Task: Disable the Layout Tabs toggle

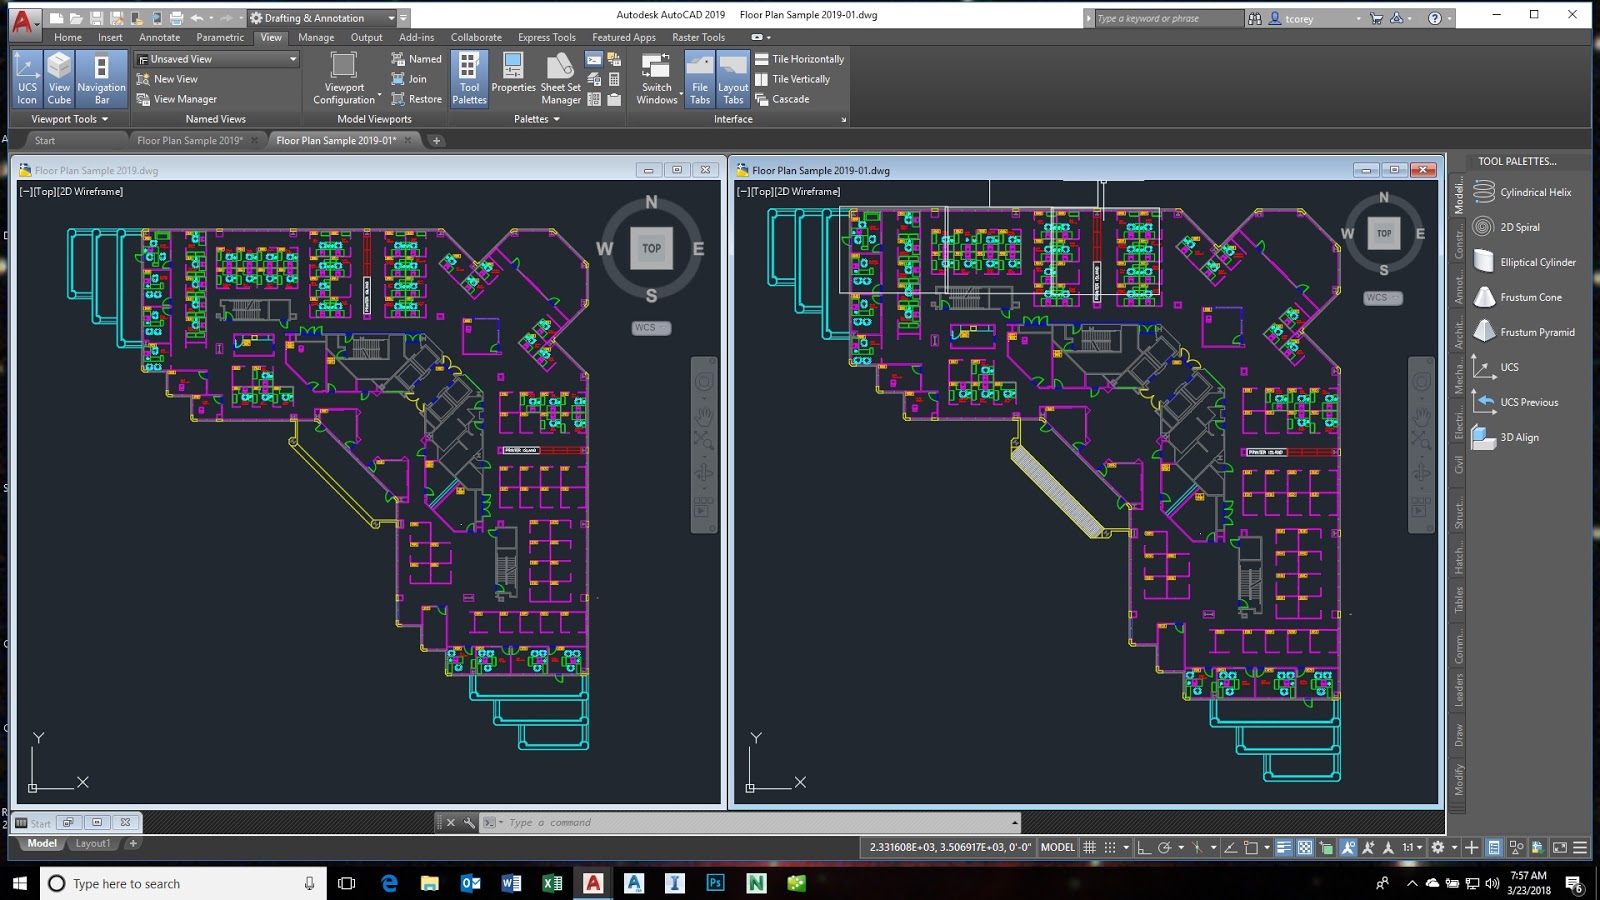Action: pyautogui.click(x=733, y=78)
